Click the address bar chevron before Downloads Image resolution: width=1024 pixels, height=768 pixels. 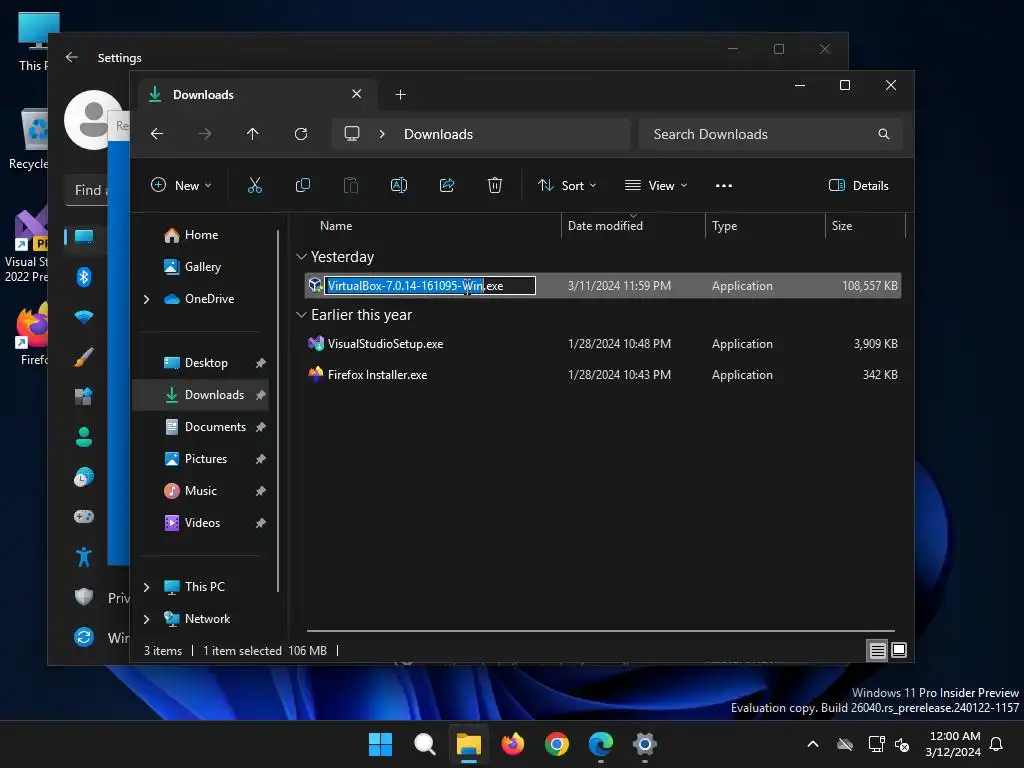[382, 134]
